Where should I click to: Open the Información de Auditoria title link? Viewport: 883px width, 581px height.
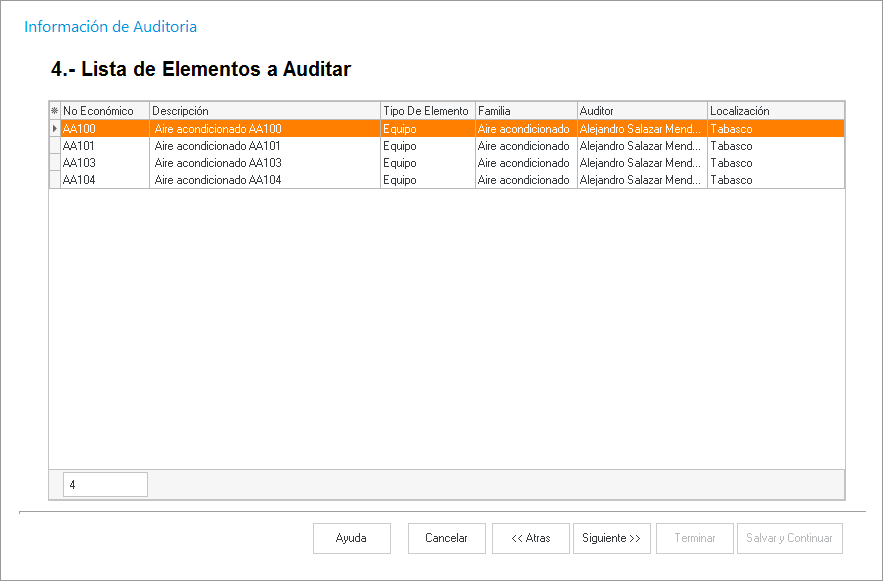pyautogui.click(x=110, y=27)
